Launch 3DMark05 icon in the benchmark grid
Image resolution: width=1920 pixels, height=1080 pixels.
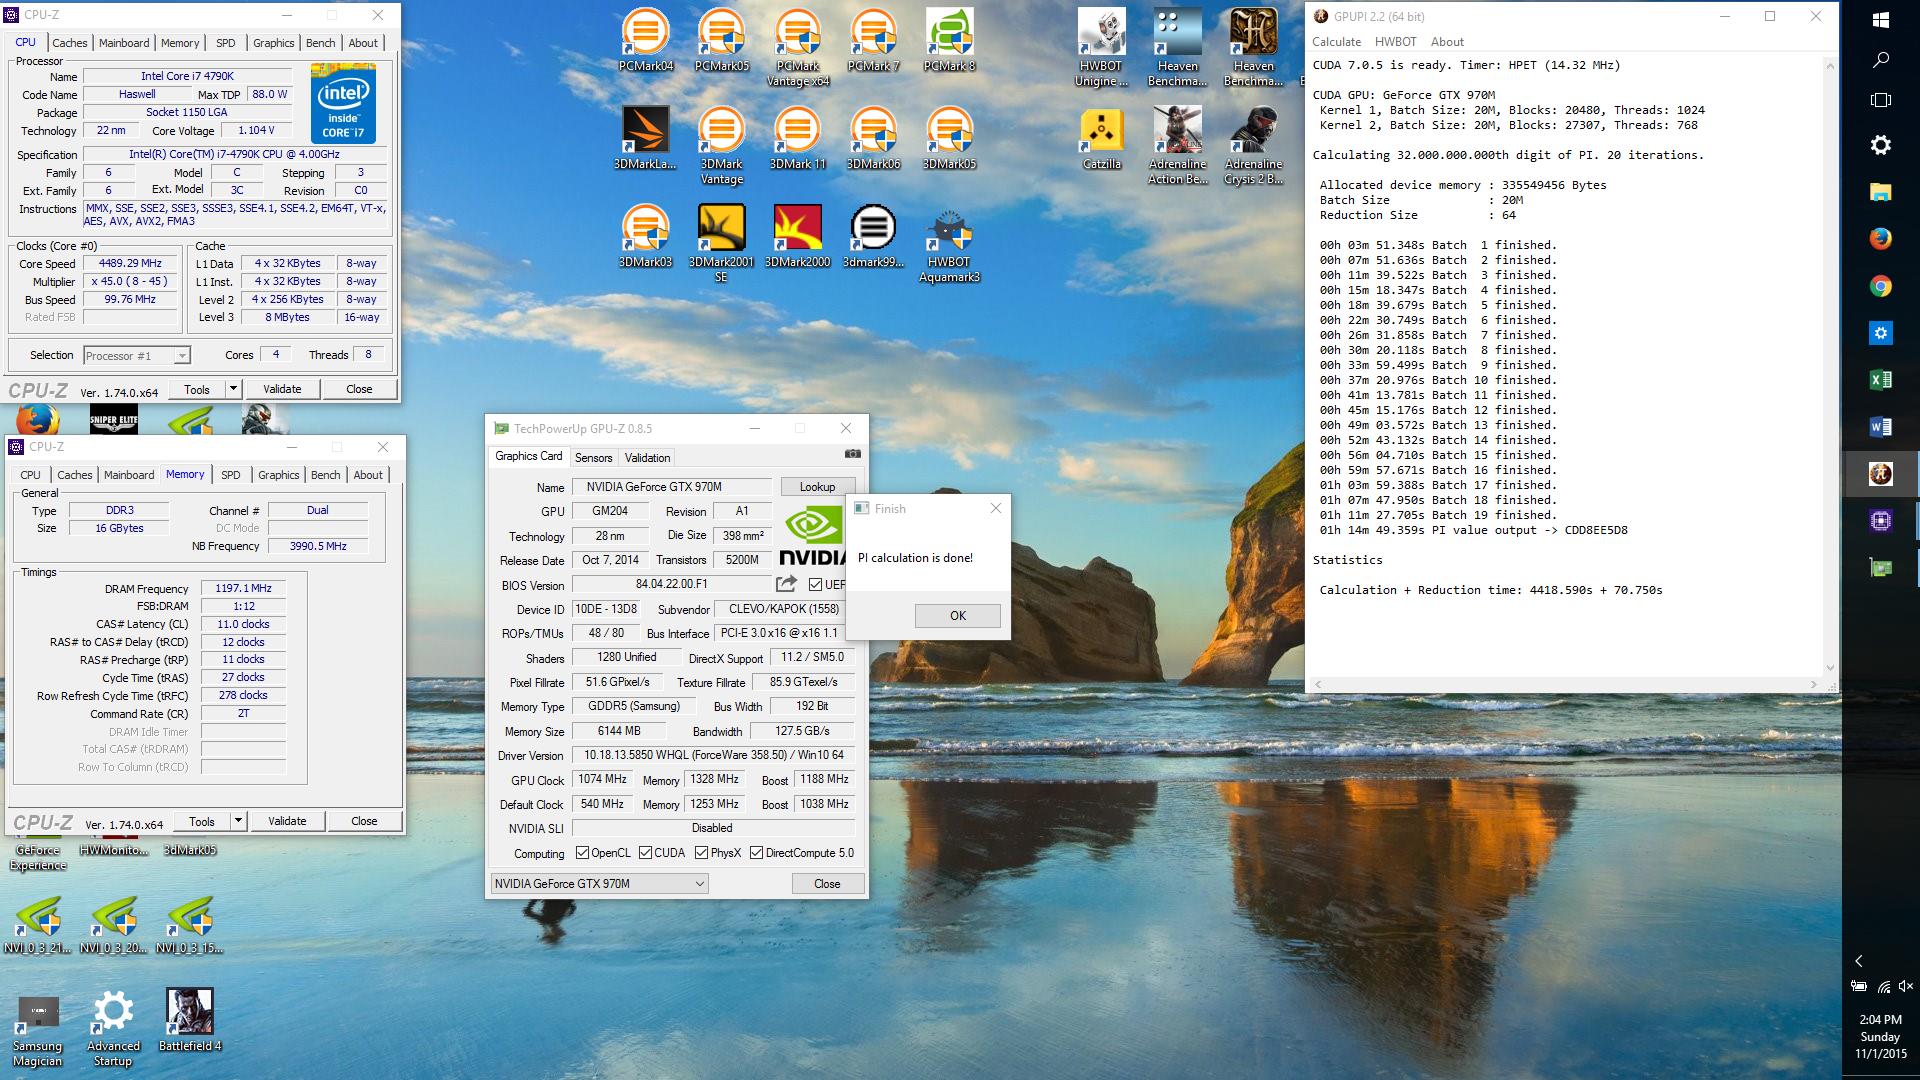coord(949,138)
